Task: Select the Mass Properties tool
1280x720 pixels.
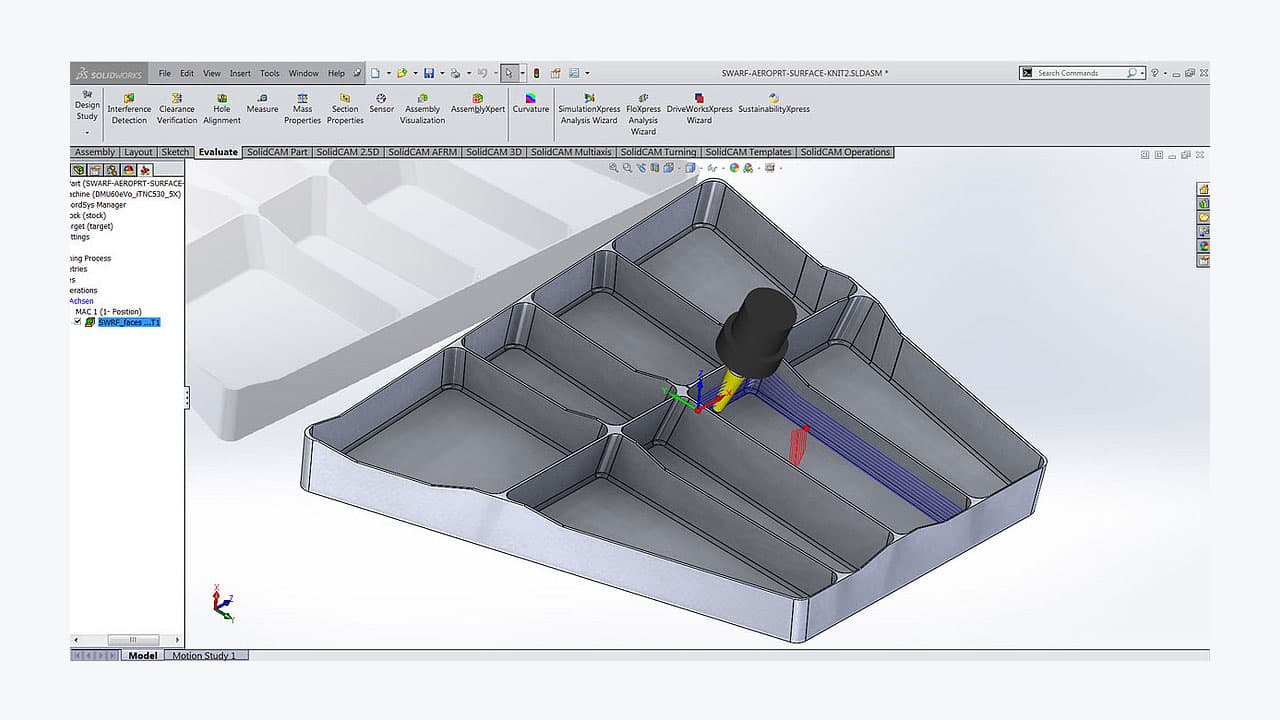Action: 302,105
